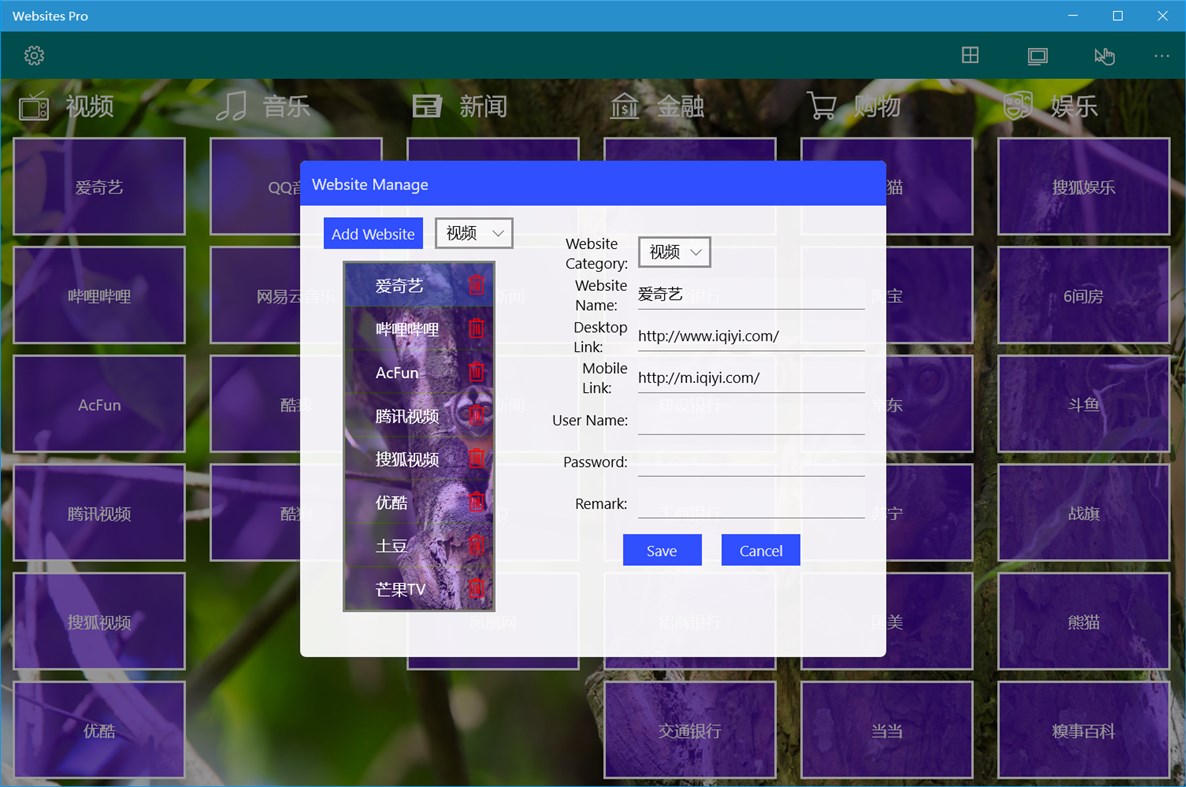The width and height of the screenshot is (1186, 787).
Task: Delete 土豆 with its trash icon
Action: point(477,545)
